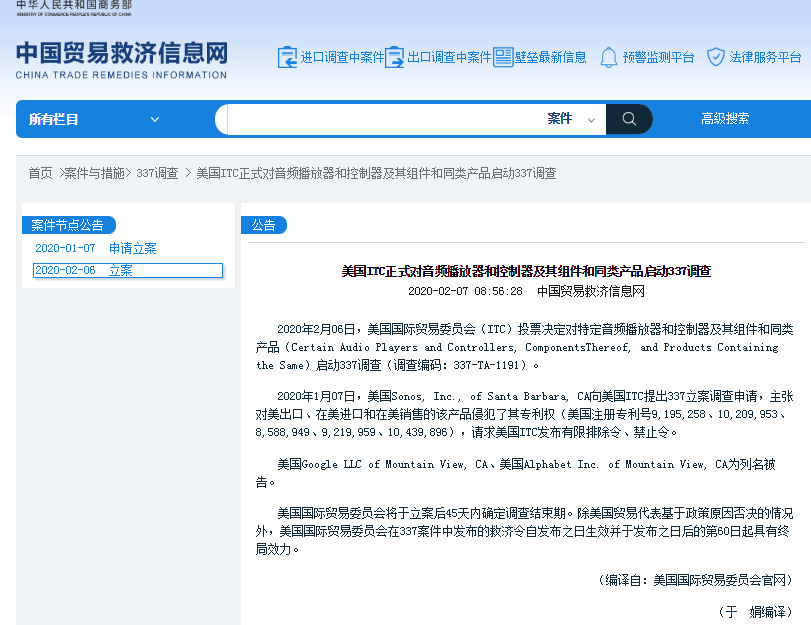This screenshot has height=625, width=811.
Task: Open 2020-02-06 立案 entry
Action: [128, 271]
